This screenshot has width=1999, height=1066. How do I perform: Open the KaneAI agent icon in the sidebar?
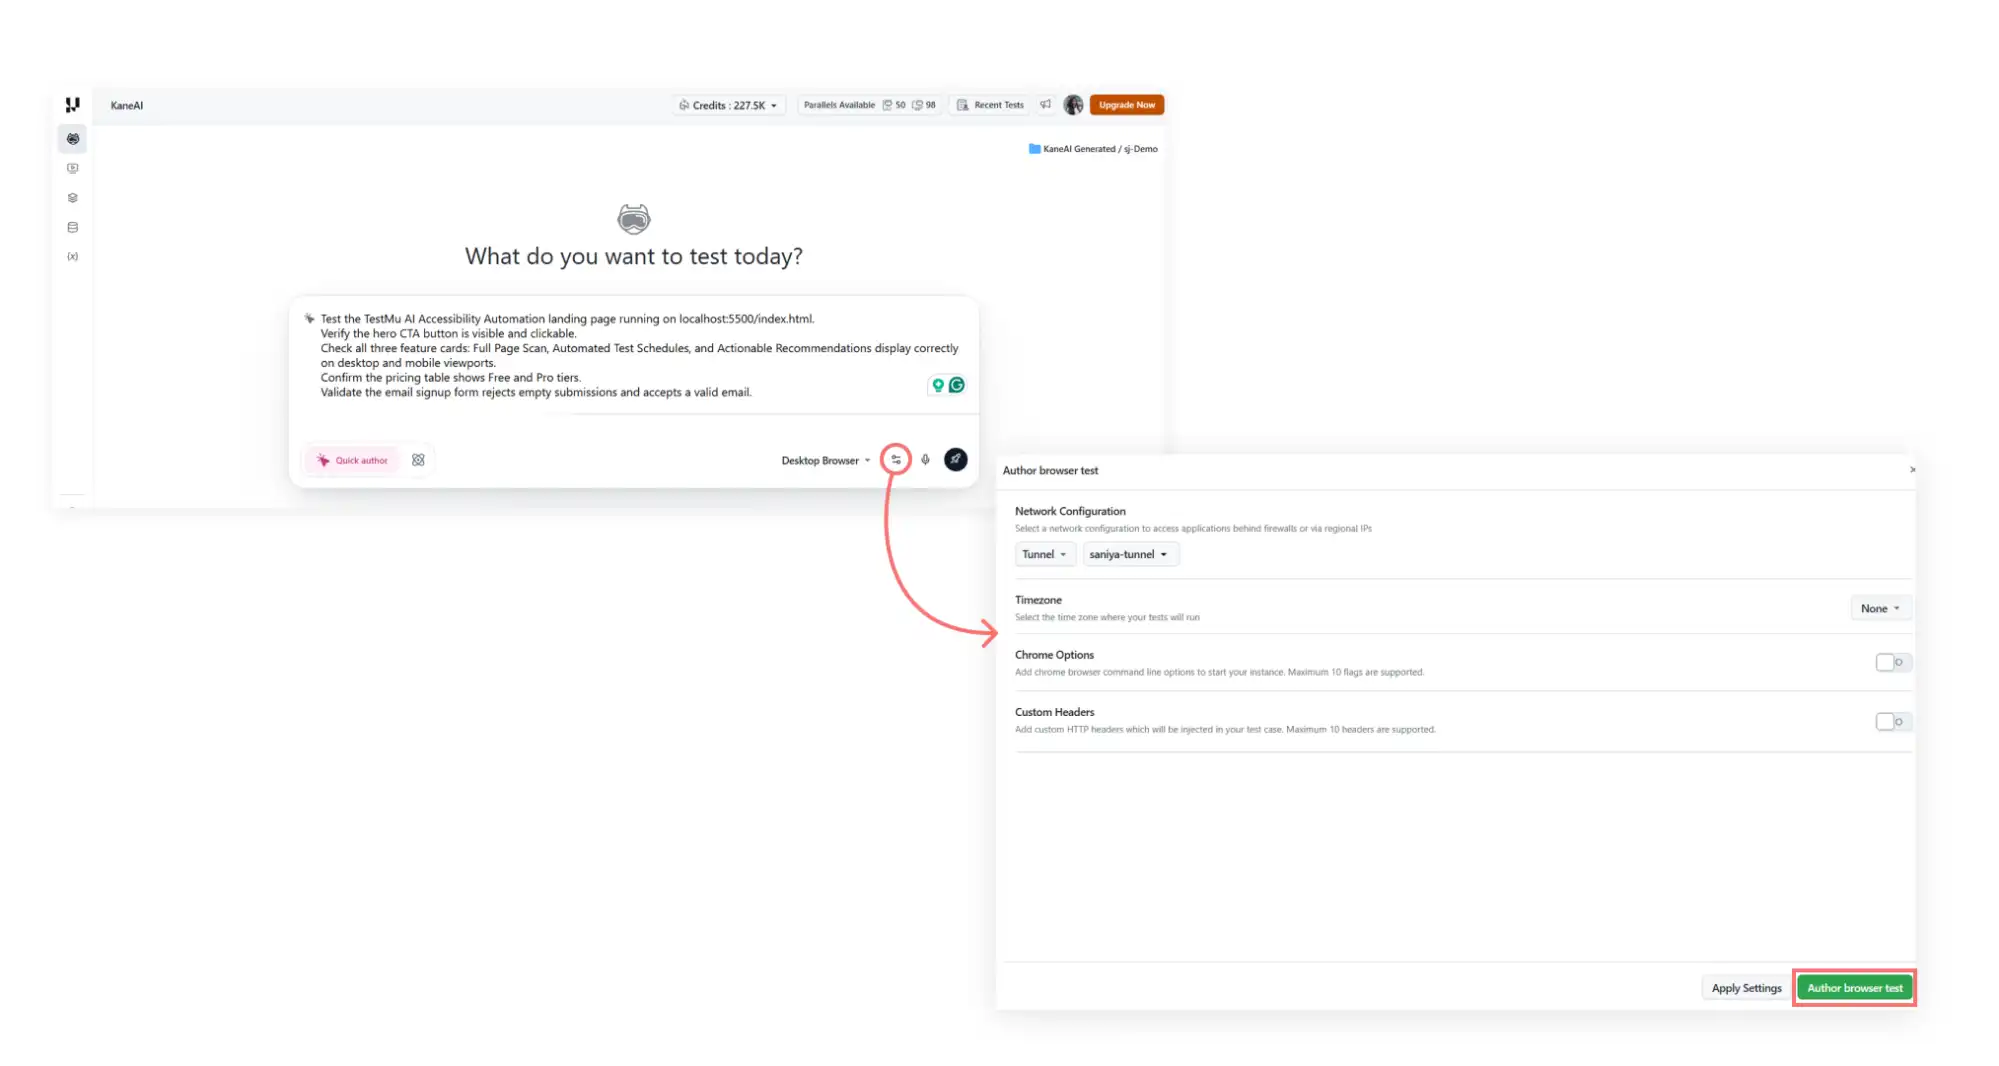(x=73, y=139)
